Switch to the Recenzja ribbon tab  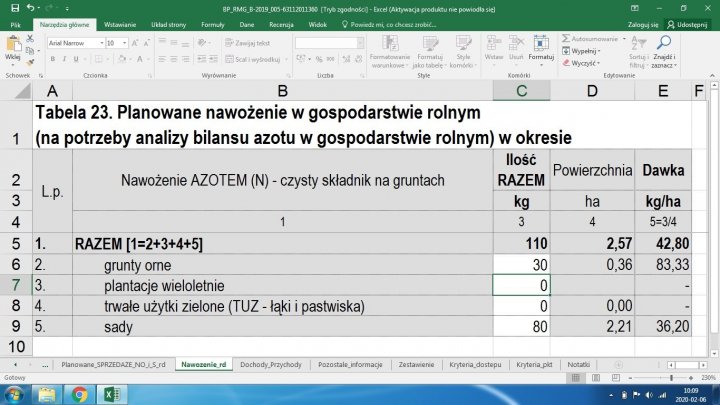tap(281, 25)
